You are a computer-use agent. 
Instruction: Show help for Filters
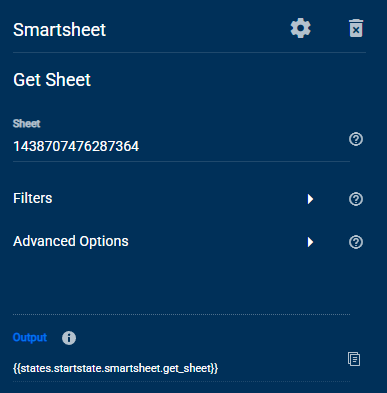coord(356,199)
